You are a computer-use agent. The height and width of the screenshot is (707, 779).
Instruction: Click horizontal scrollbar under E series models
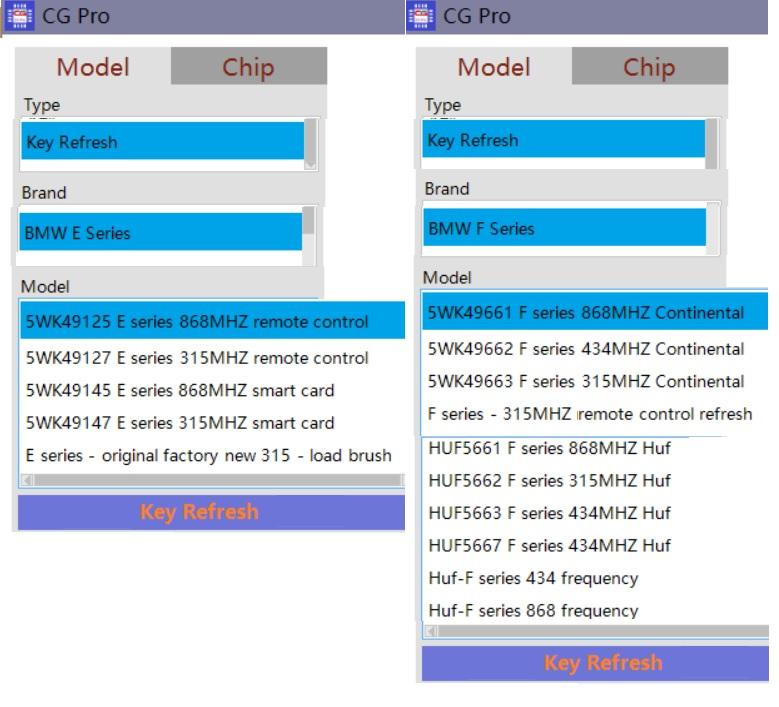click(213, 480)
